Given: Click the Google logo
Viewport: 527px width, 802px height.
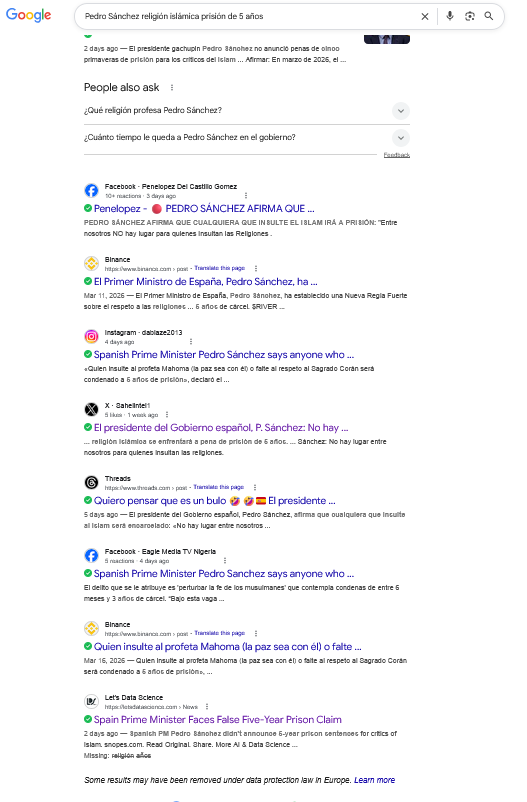Looking at the screenshot, I should click(x=29, y=15).
